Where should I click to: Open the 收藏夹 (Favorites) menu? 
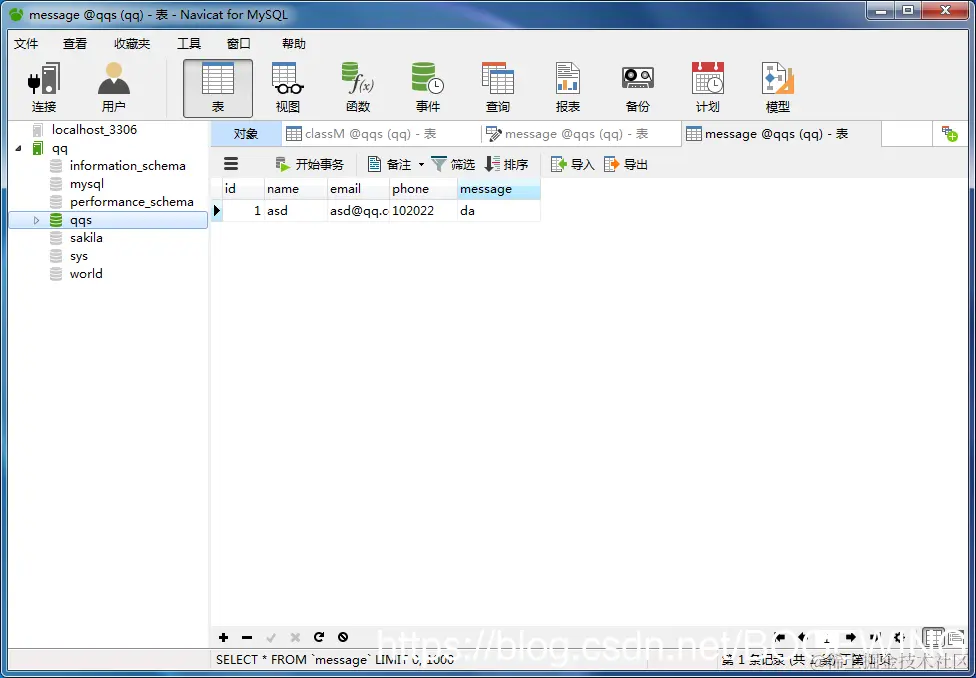(x=132, y=44)
